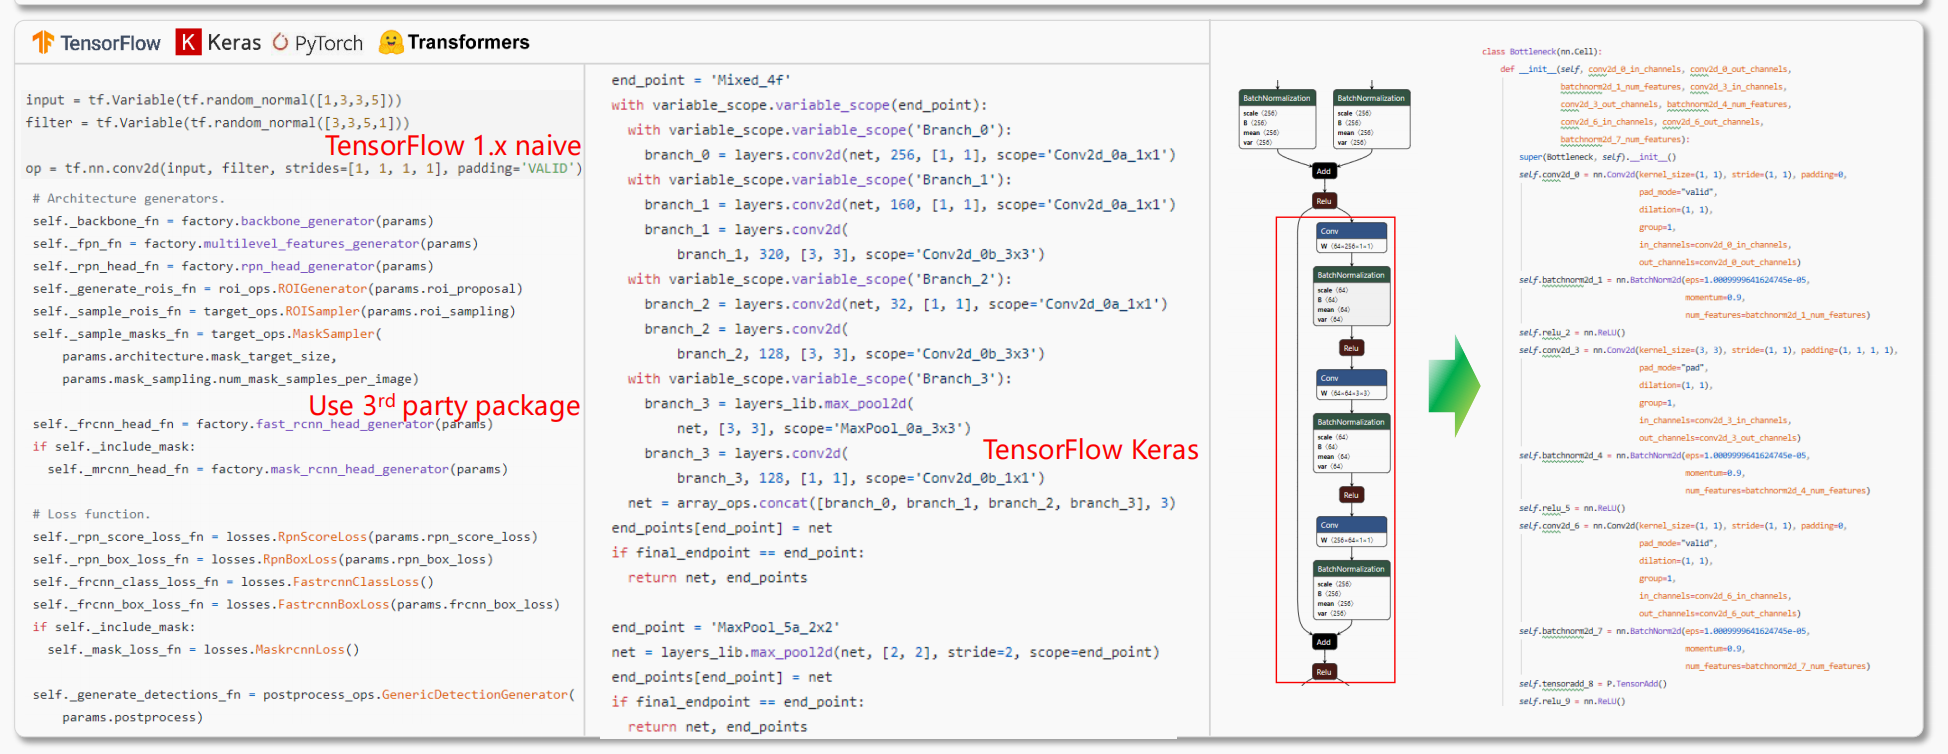Click the 'branch_0 = layers.conv2d' line

910,155
